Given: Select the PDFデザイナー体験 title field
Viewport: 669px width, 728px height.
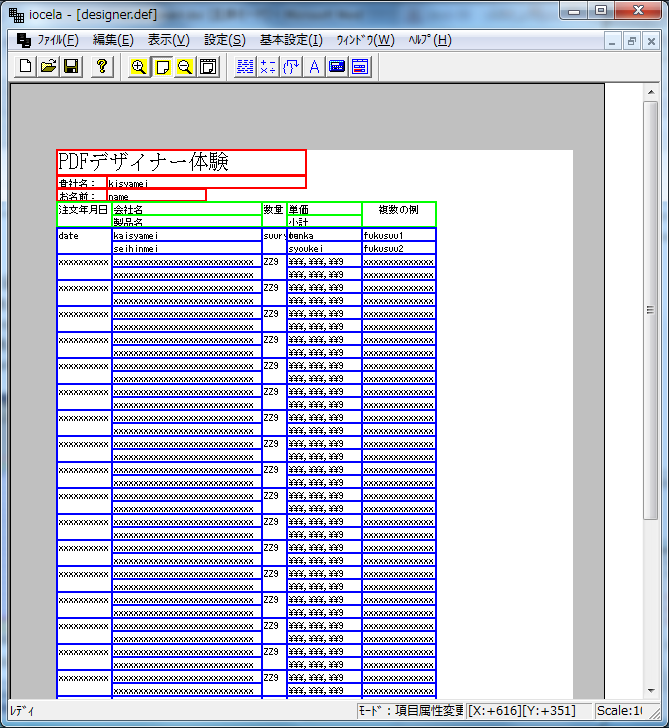Looking at the screenshot, I should [x=182, y=162].
